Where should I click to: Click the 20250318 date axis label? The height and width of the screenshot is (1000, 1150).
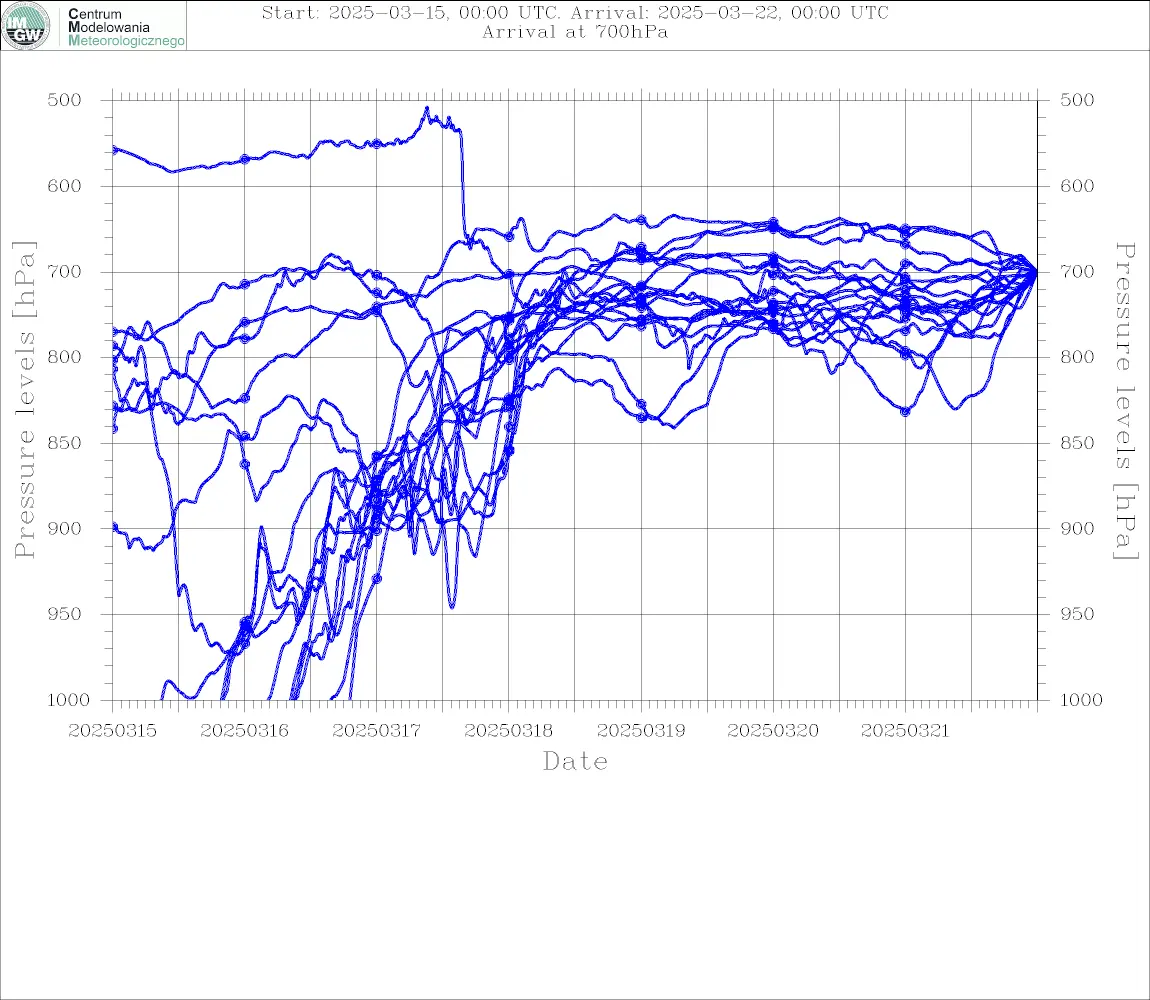[x=508, y=731]
